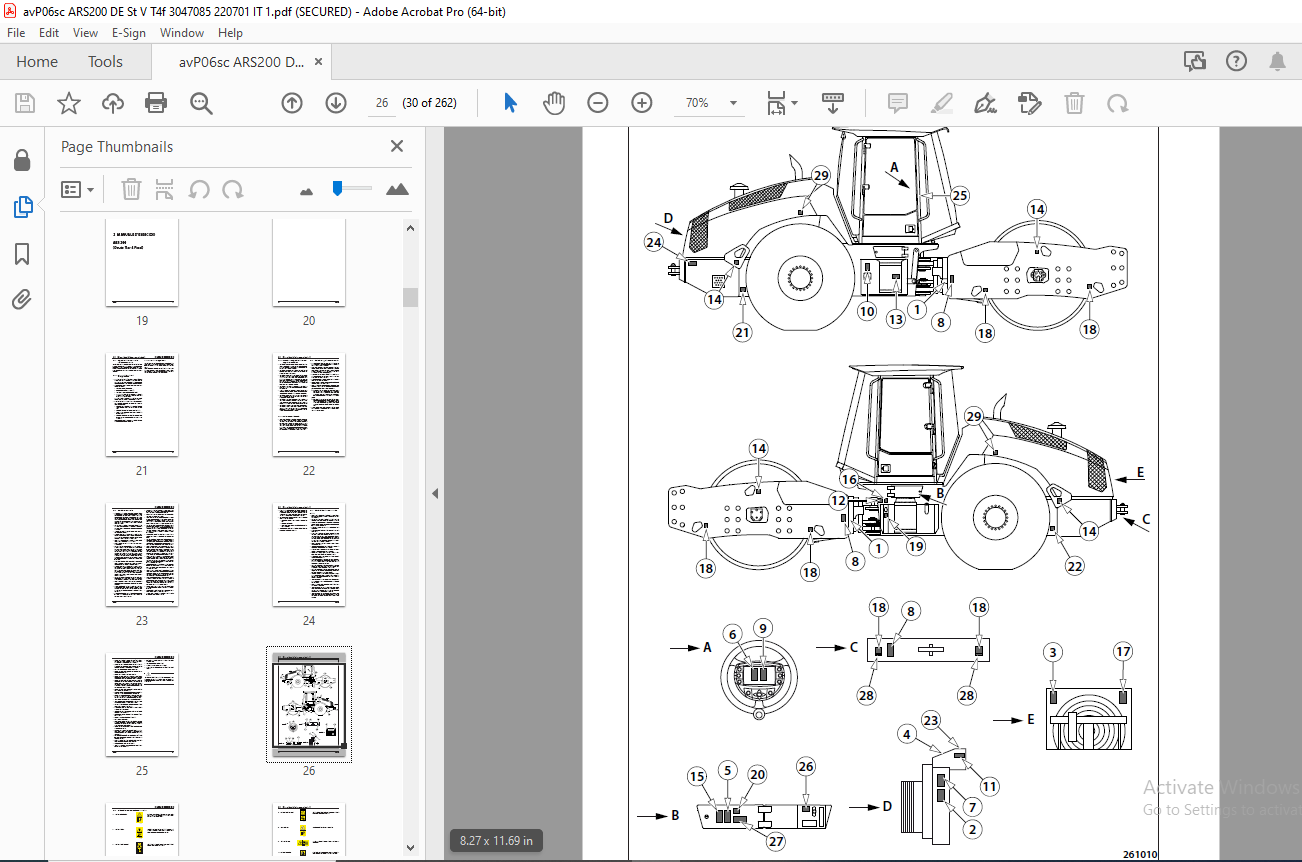Click the delete trash icon in toolbar
1302x862 pixels.
coord(1074,103)
